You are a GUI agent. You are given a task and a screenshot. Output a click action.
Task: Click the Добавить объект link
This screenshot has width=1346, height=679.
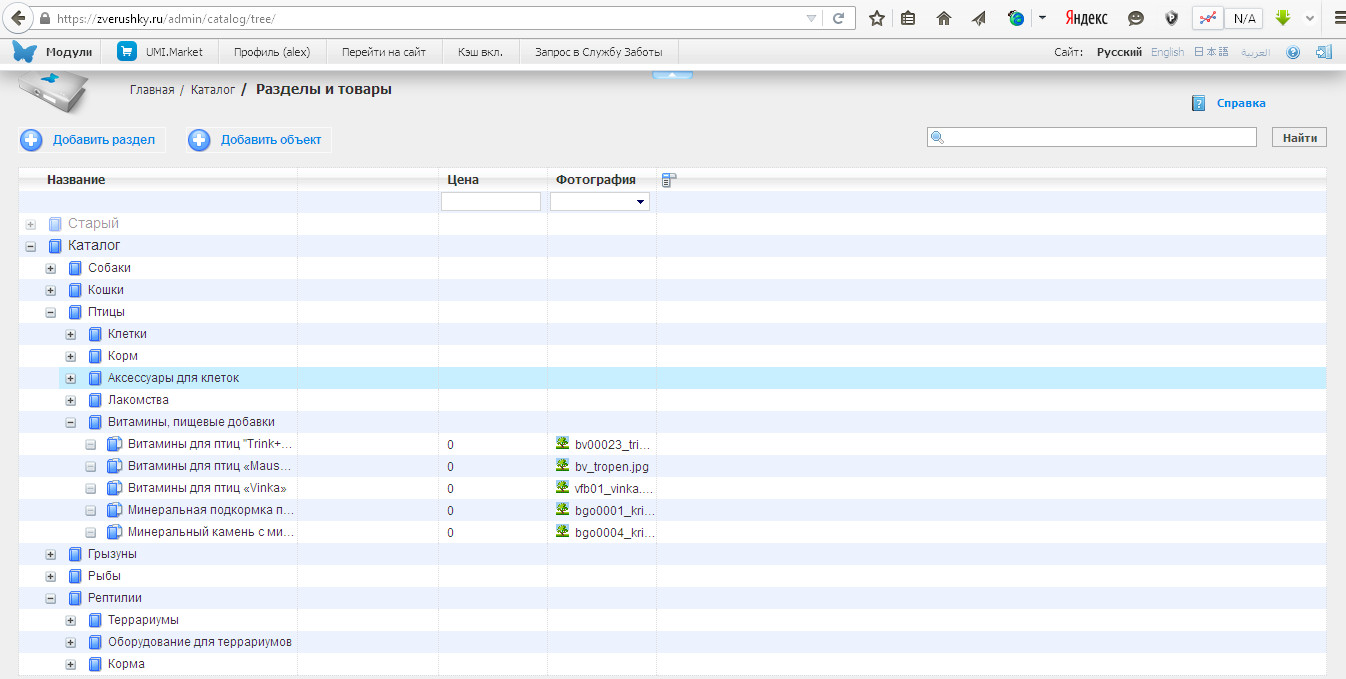(x=271, y=140)
